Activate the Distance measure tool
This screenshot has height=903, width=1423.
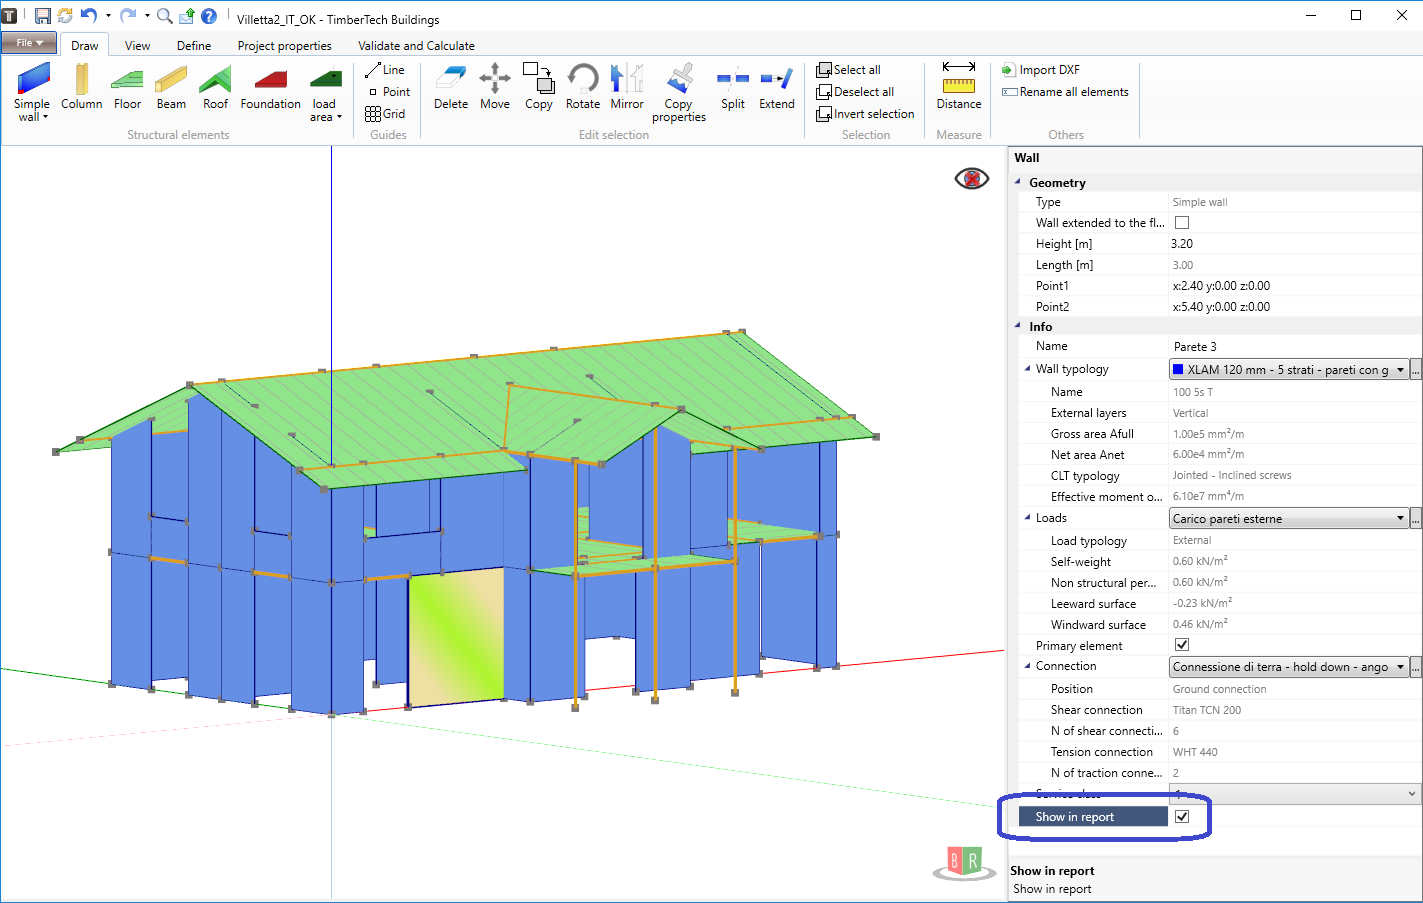click(959, 87)
